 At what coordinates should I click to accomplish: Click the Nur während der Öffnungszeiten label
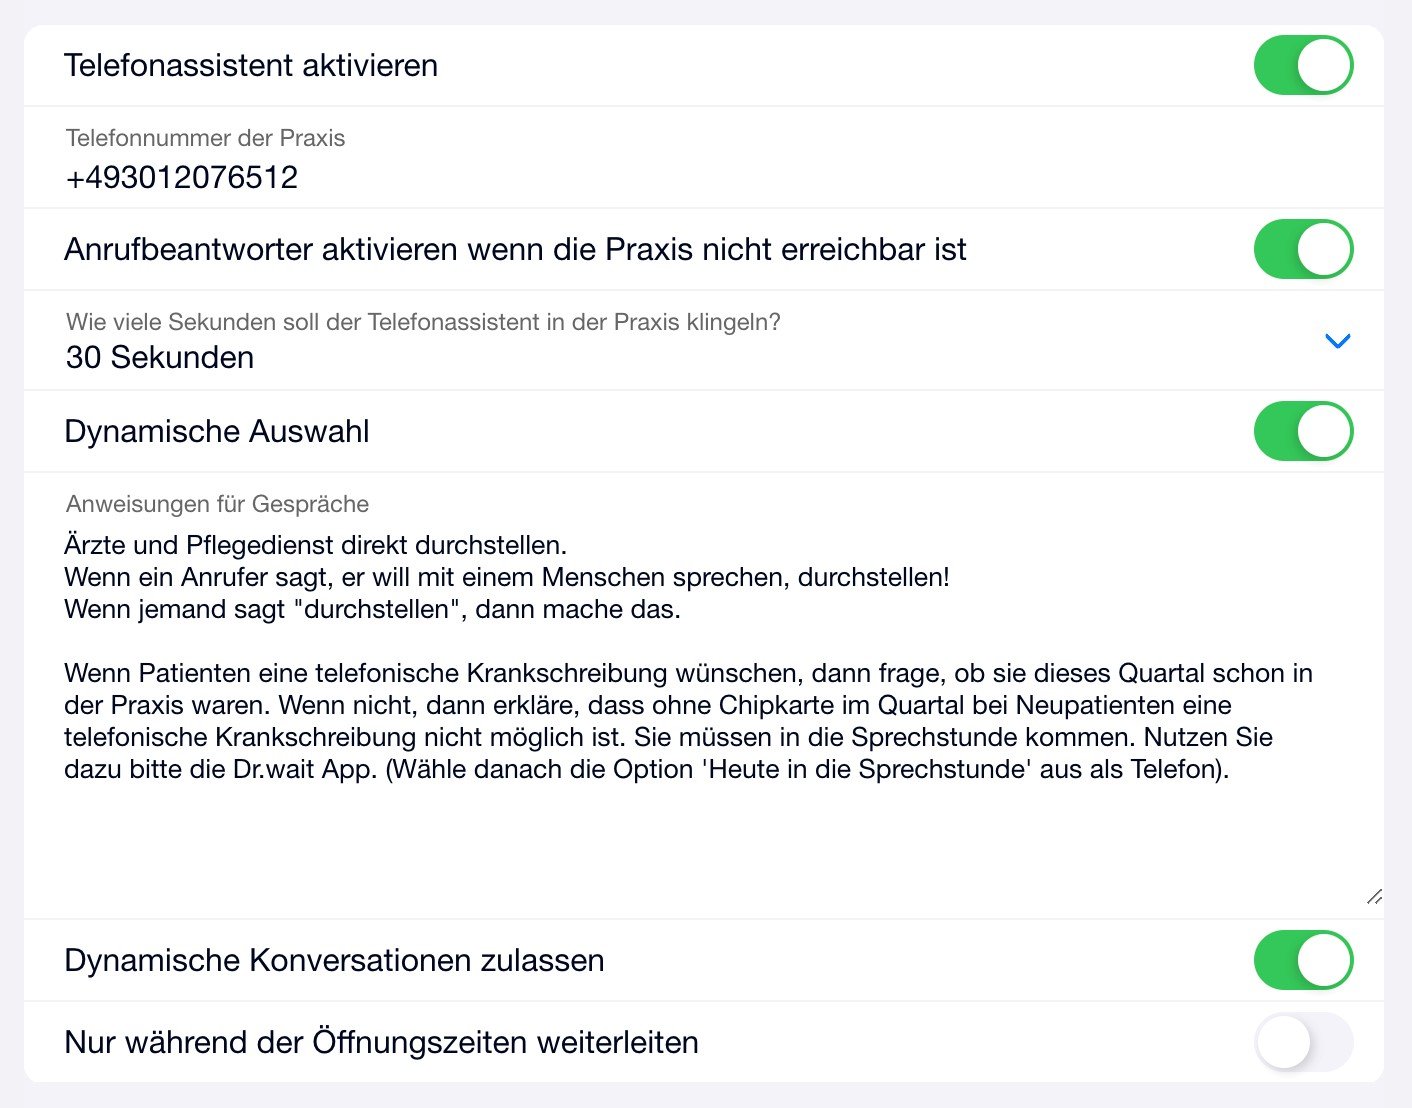(x=381, y=1042)
